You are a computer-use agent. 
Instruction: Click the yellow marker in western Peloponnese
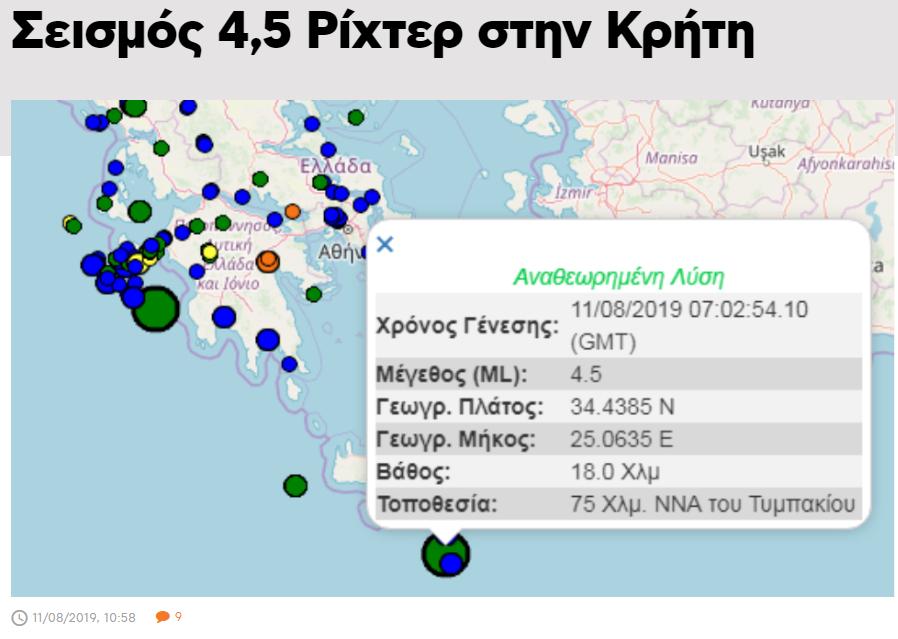tap(210, 252)
